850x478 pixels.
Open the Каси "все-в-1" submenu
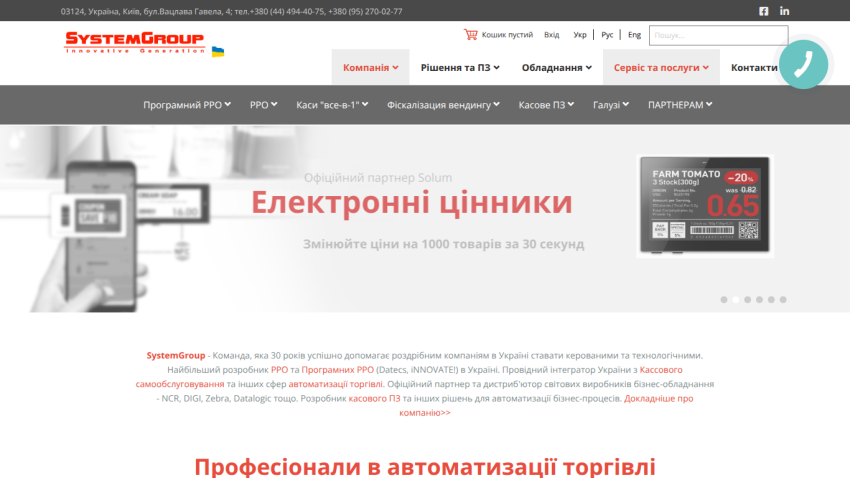(x=332, y=105)
